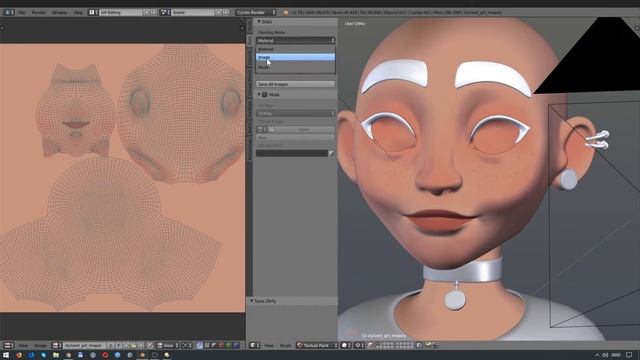640x360 pixels.
Task: Choose Material in the painting mode list
Action: tap(296, 49)
